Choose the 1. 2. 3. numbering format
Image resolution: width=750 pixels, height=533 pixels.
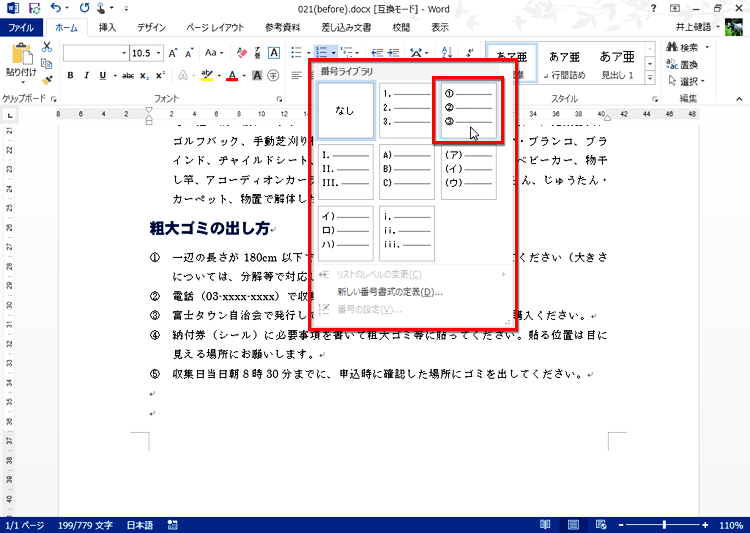[x=407, y=111]
